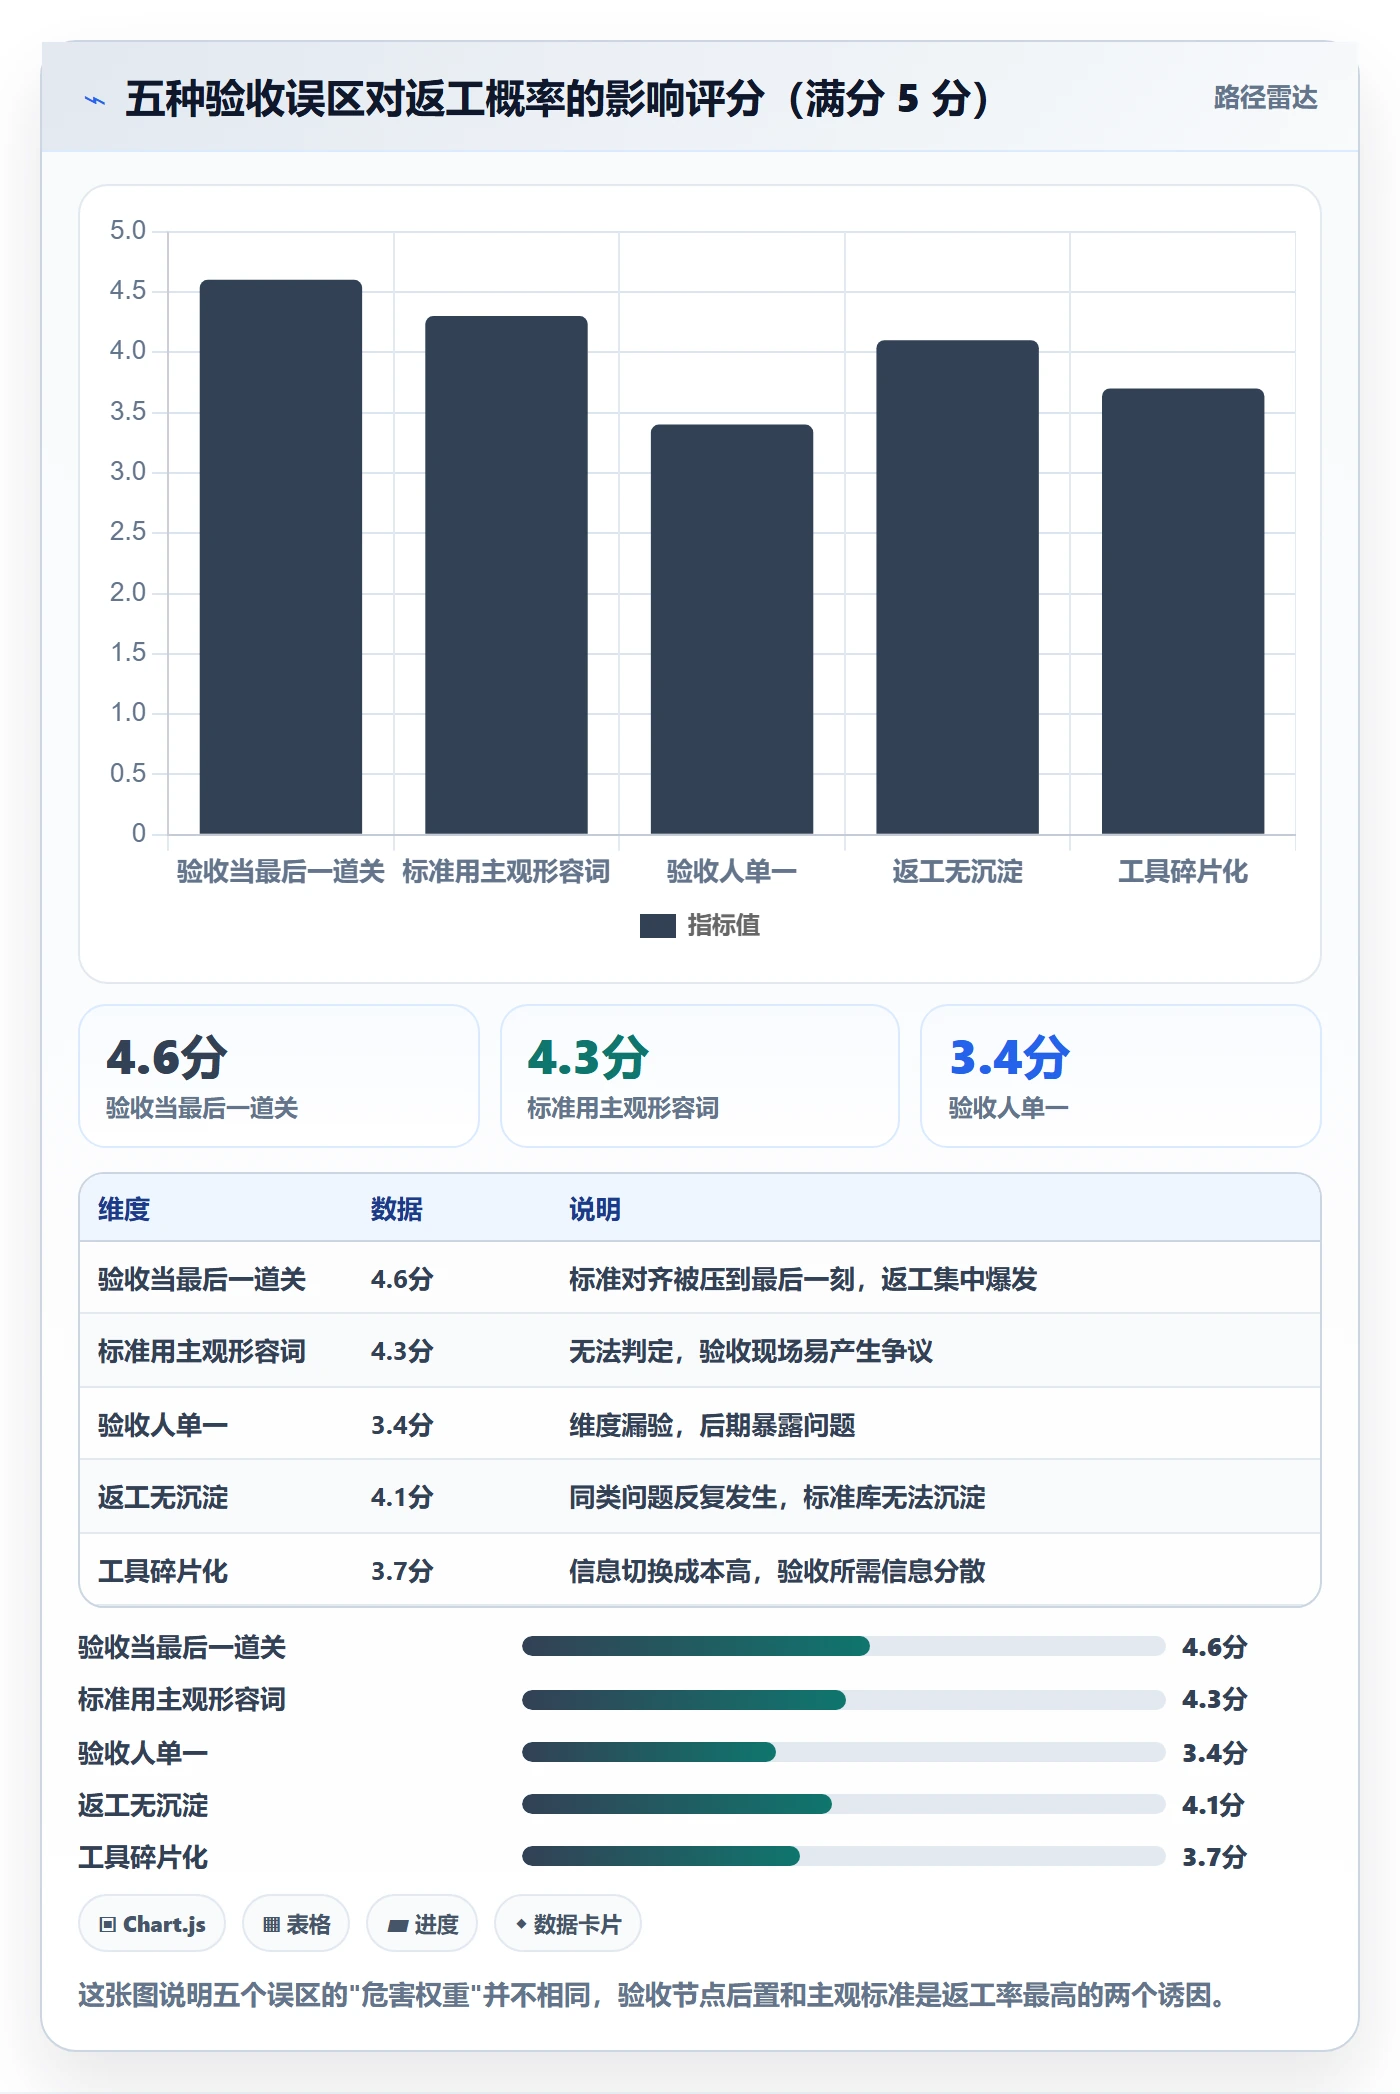Toggle the 指标值 legend swatch
This screenshot has width=1400, height=2094.
(657, 926)
